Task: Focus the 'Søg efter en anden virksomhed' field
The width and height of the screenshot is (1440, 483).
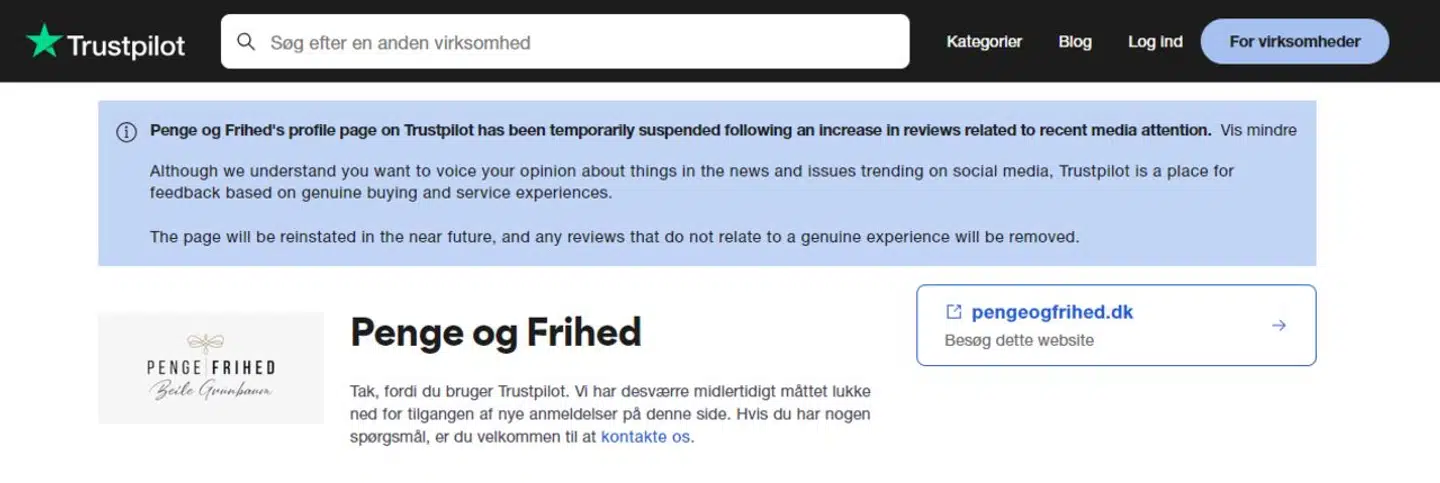Action: (580, 42)
